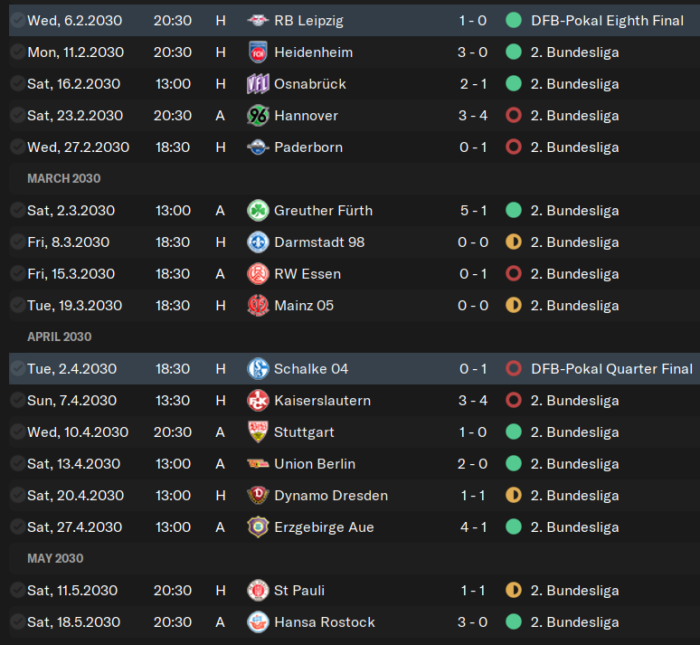This screenshot has width=700, height=645.
Task: Open the 3 - 4 result against Hannover
Action: tap(473, 116)
